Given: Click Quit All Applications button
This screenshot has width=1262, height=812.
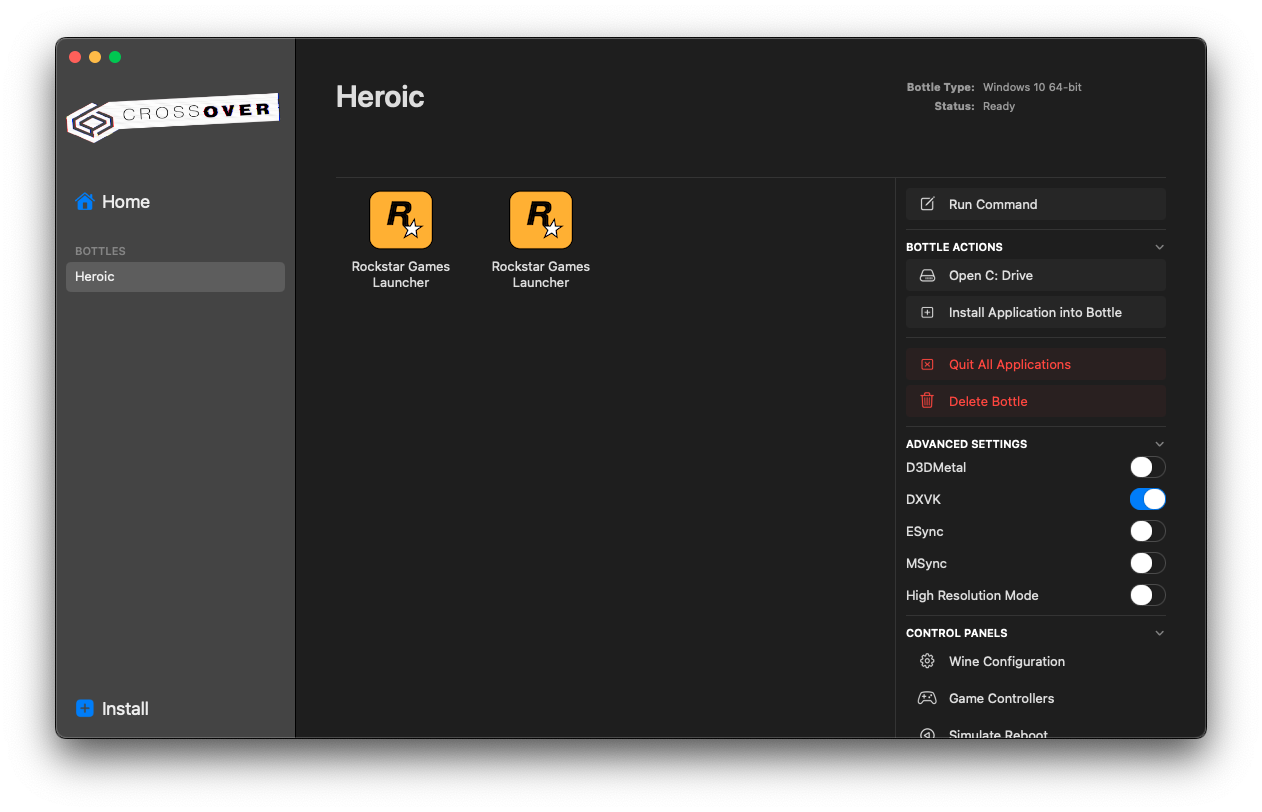Looking at the screenshot, I should [x=1036, y=364].
